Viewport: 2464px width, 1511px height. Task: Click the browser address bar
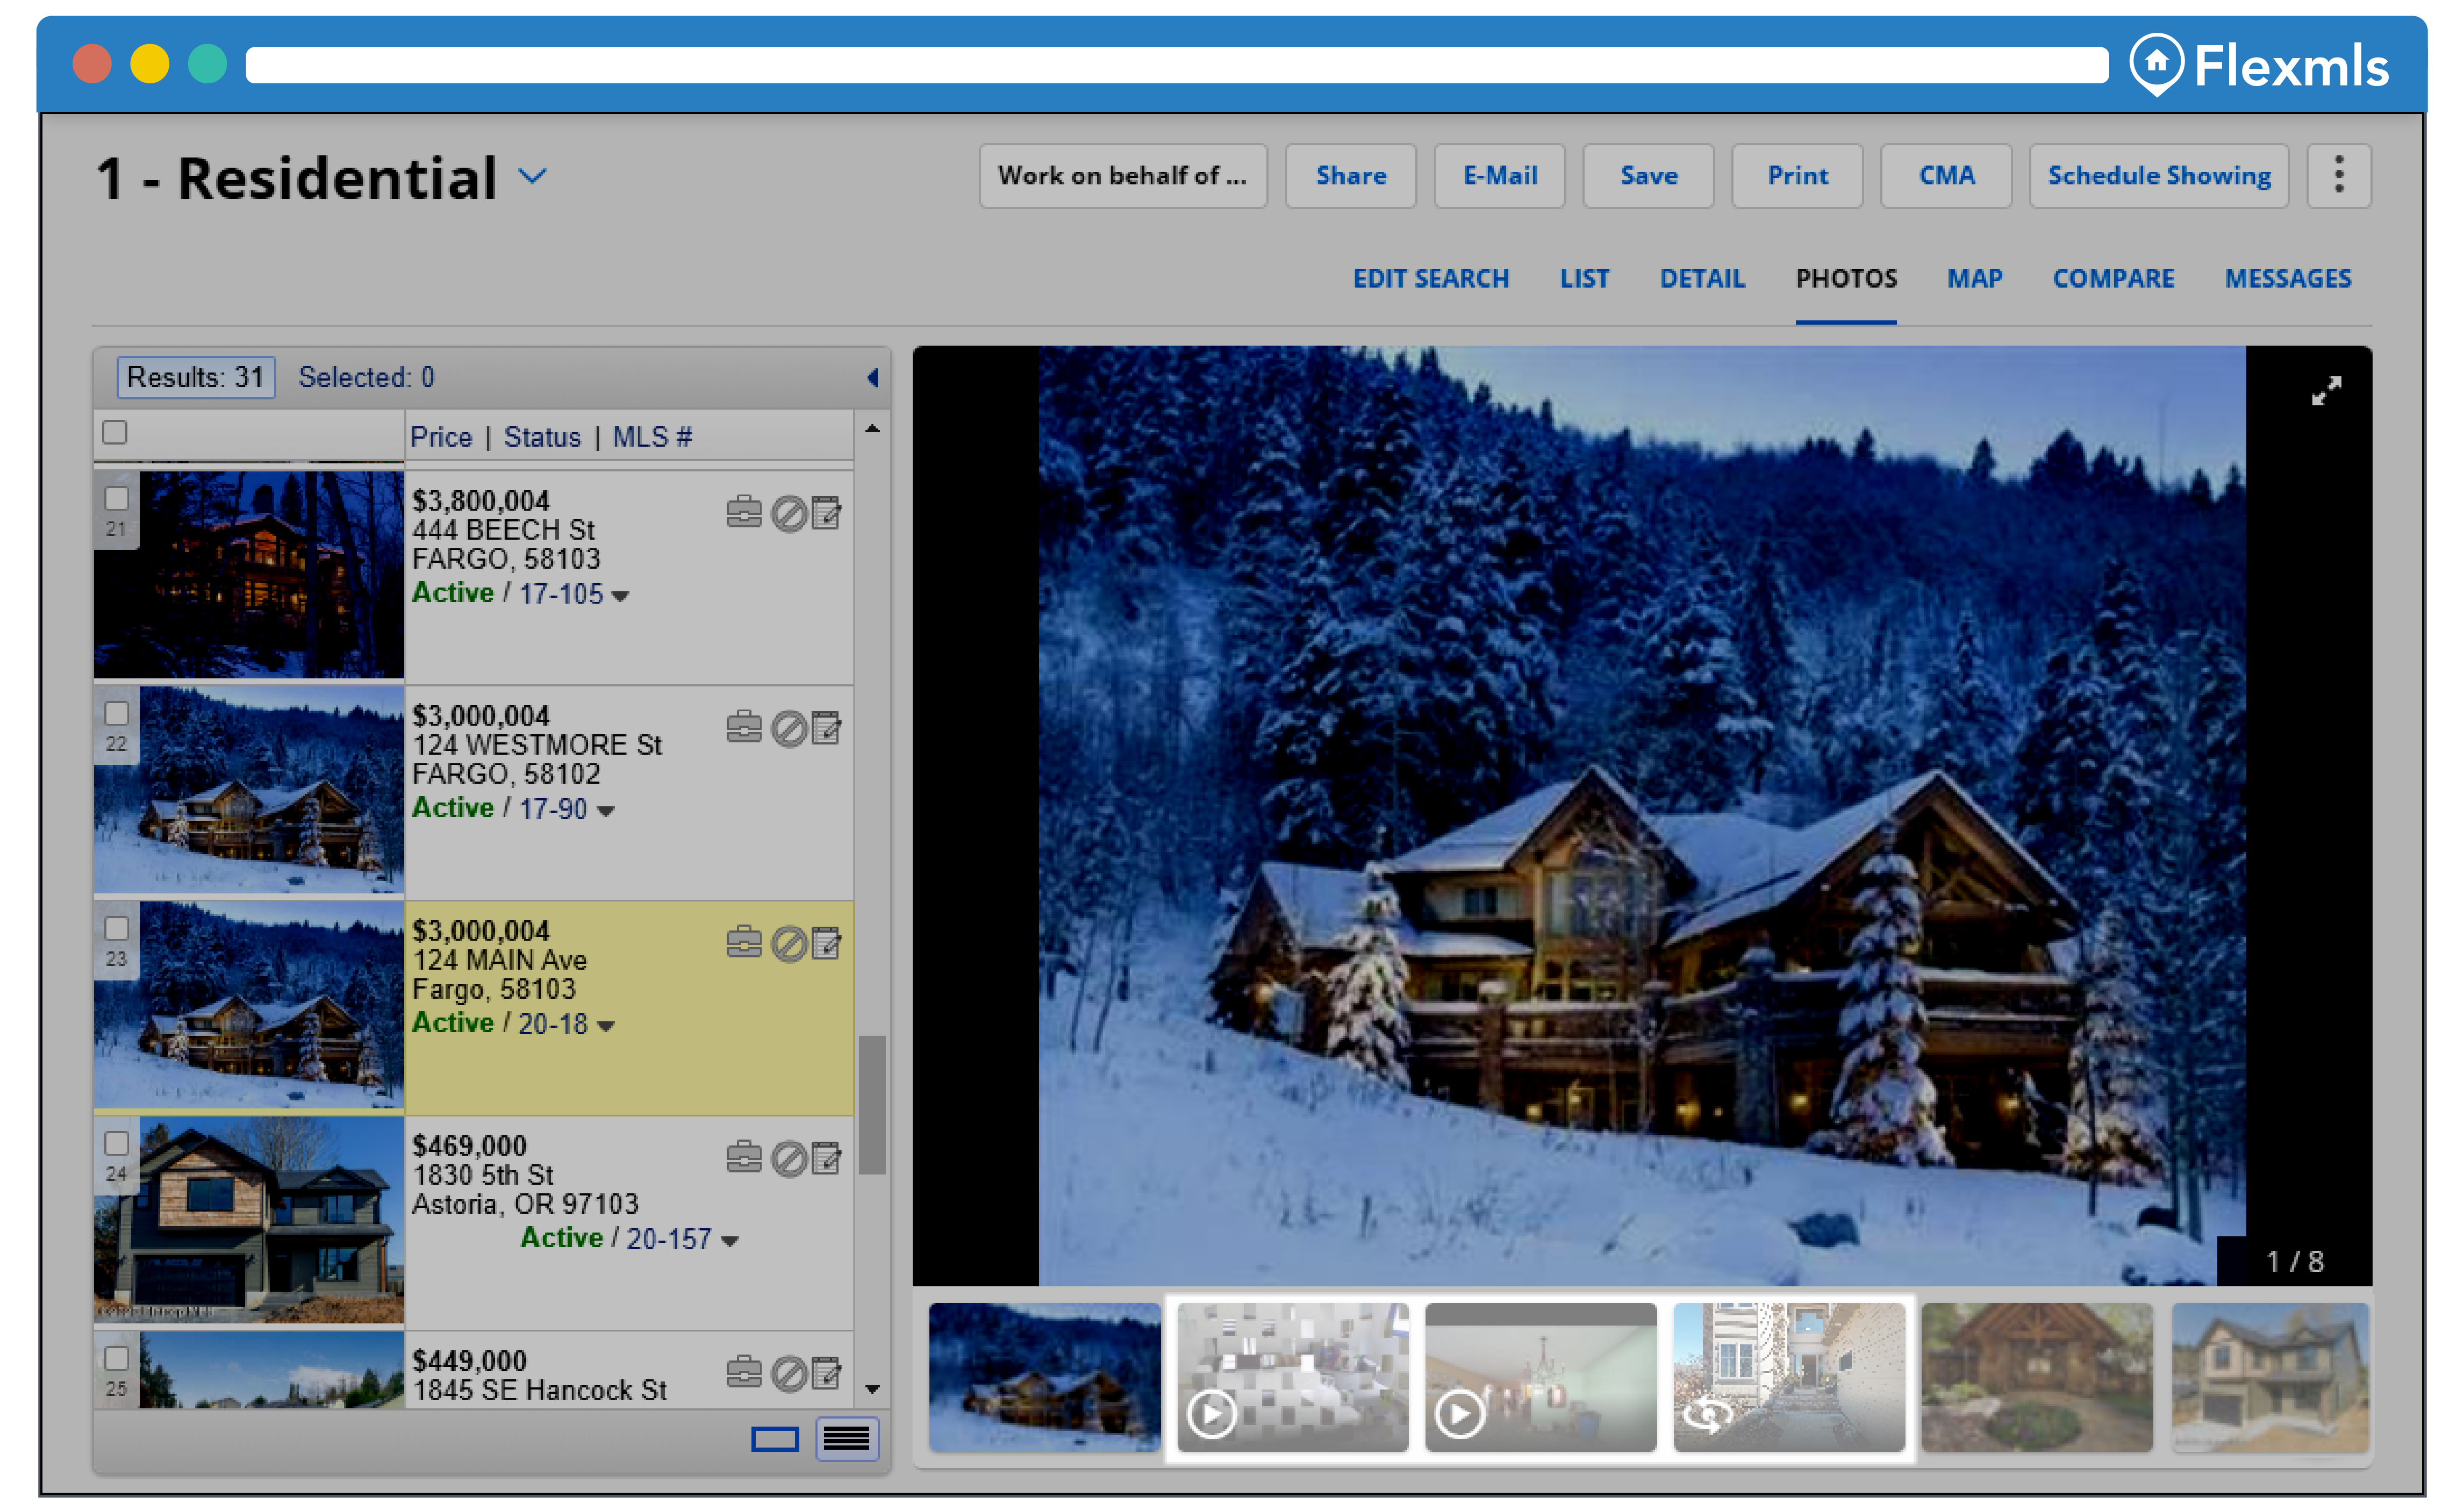(x=1177, y=65)
